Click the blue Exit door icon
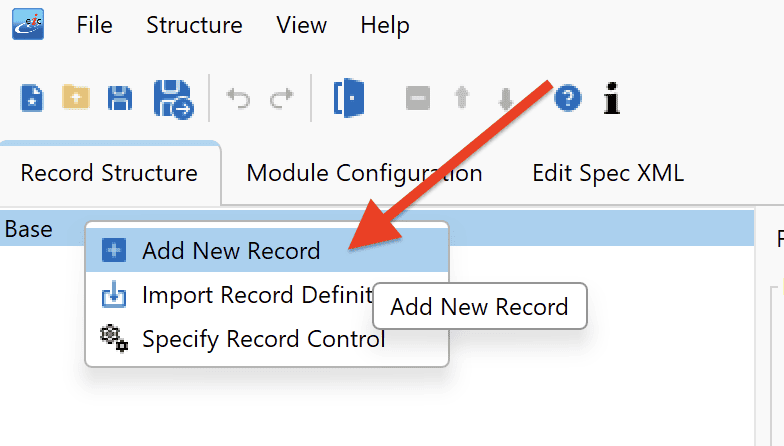 click(x=349, y=98)
